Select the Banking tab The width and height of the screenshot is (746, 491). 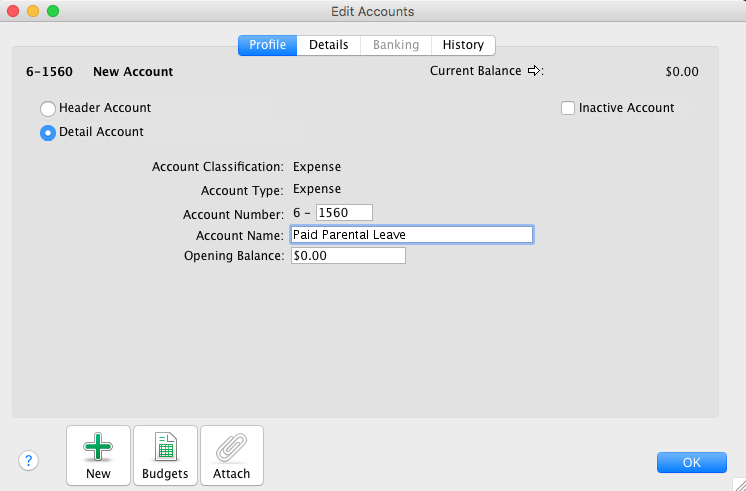(x=395, y=45)
